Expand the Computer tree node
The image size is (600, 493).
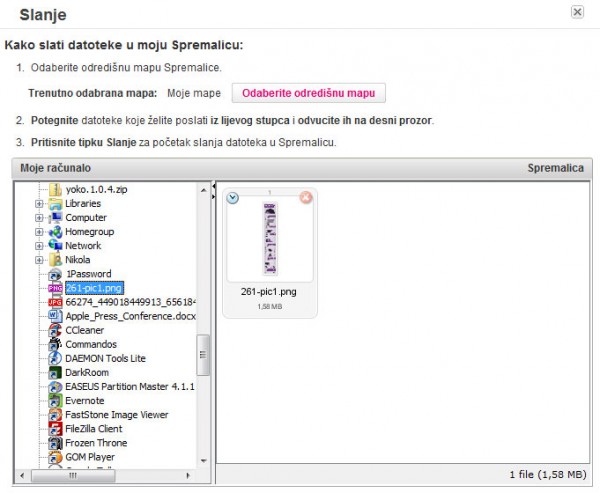[39, 218]
